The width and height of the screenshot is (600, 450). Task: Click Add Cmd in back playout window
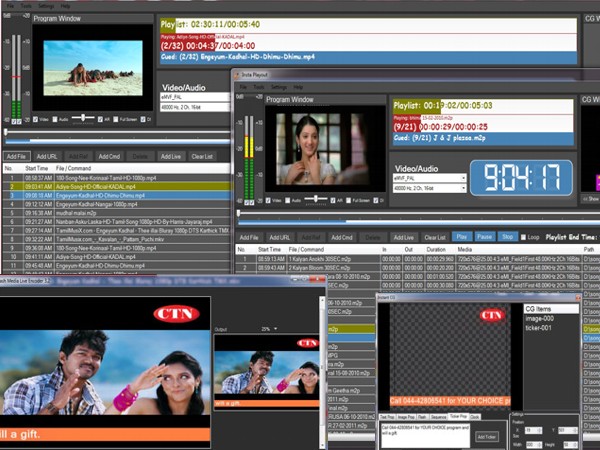click(109, 157)
